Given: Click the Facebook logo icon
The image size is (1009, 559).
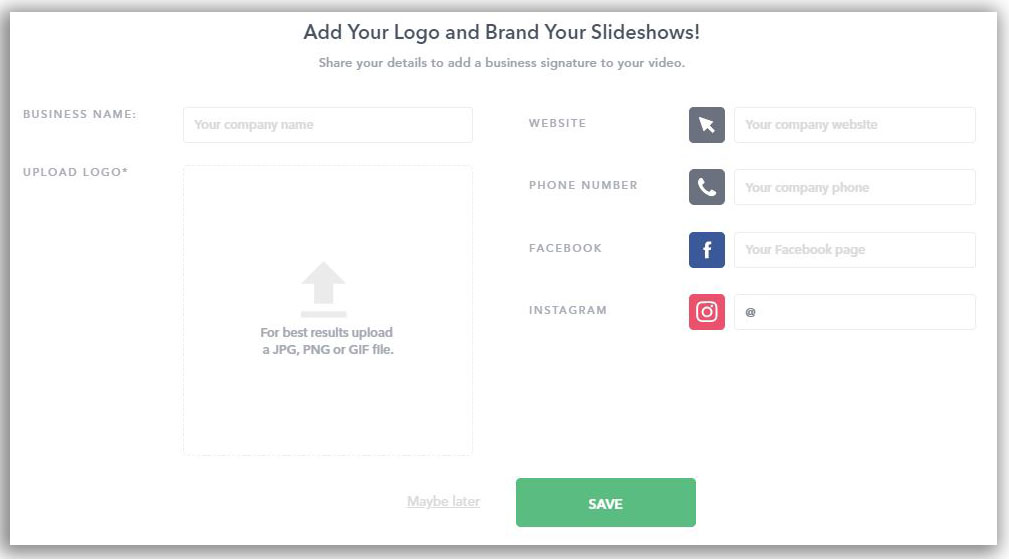Looking at the screenshot, I should tap(707, 250).
